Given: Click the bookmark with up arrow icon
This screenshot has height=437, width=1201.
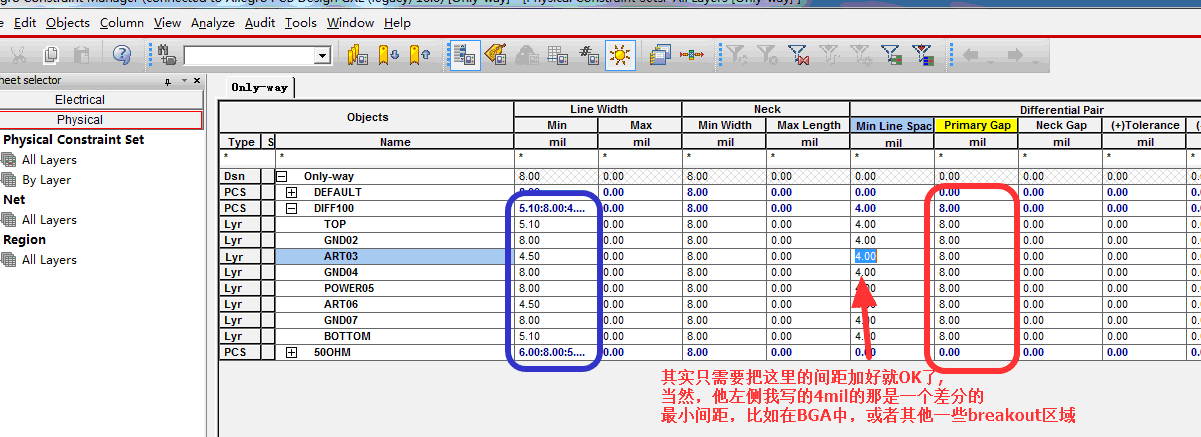Looking at the screenshot, I should [x=421, y=55].
